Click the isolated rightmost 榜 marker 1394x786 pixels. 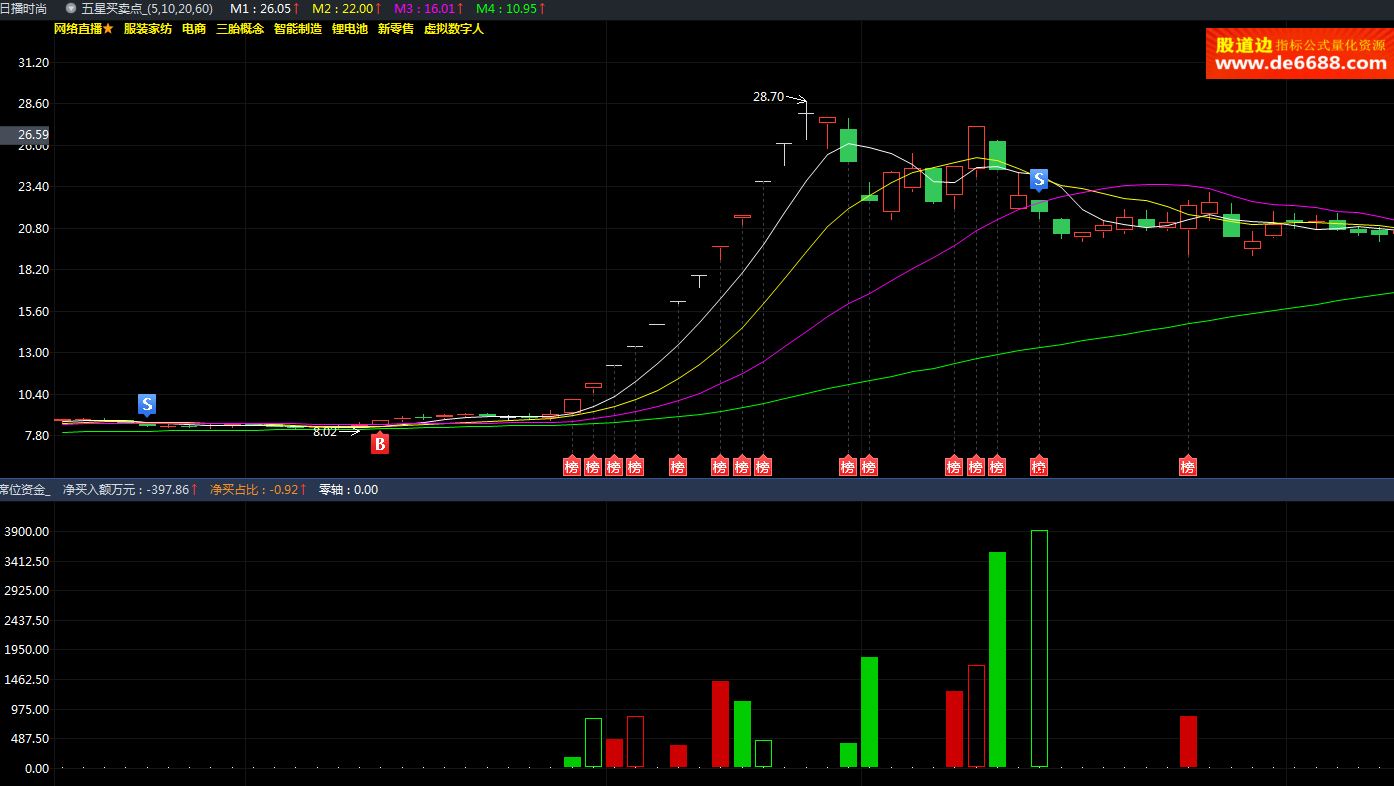click(x=1188, y=466)
